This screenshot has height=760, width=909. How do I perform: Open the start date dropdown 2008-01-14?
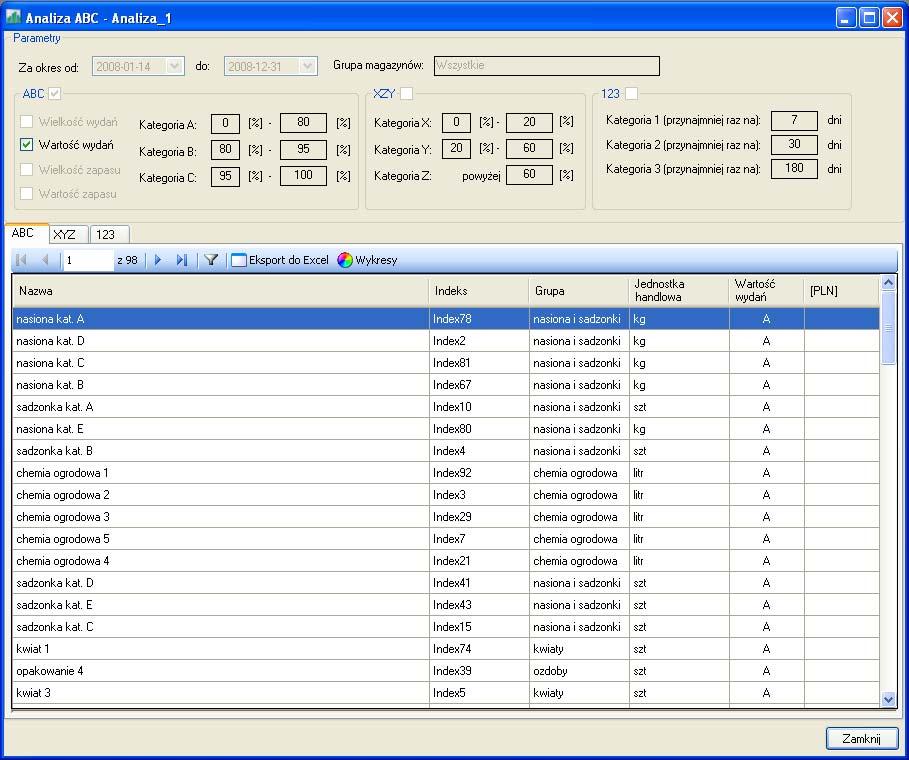(174, 66)
